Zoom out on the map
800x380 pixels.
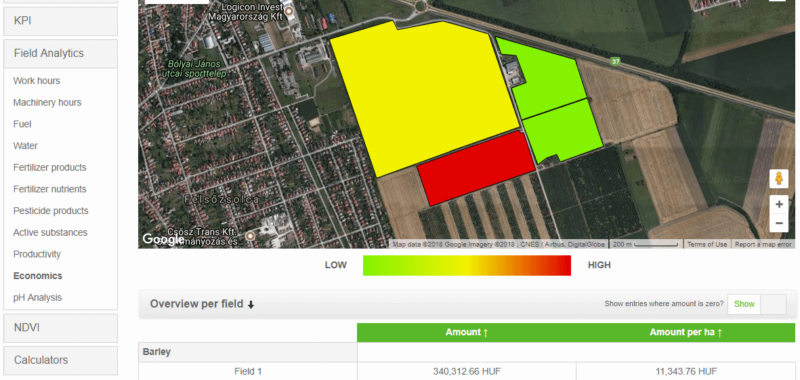click(x=779, y=223)
